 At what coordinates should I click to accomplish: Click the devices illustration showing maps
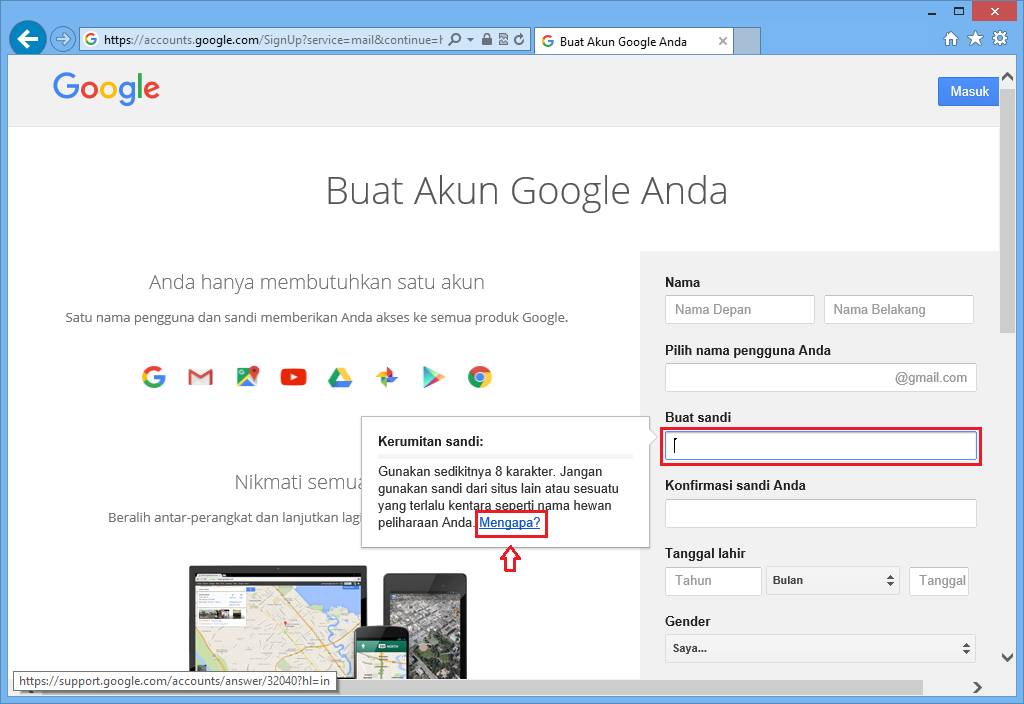point(328,623)
